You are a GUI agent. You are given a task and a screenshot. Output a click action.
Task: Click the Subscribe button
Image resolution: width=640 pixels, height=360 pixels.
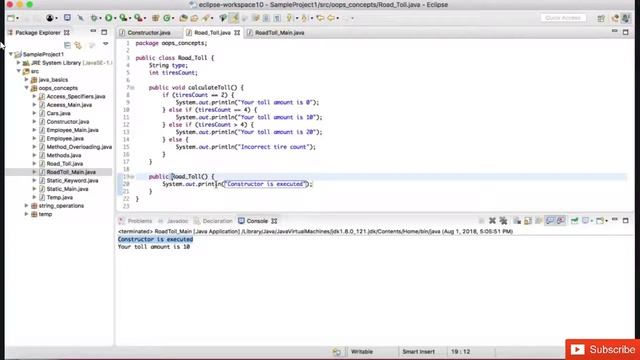coord(602,349)
